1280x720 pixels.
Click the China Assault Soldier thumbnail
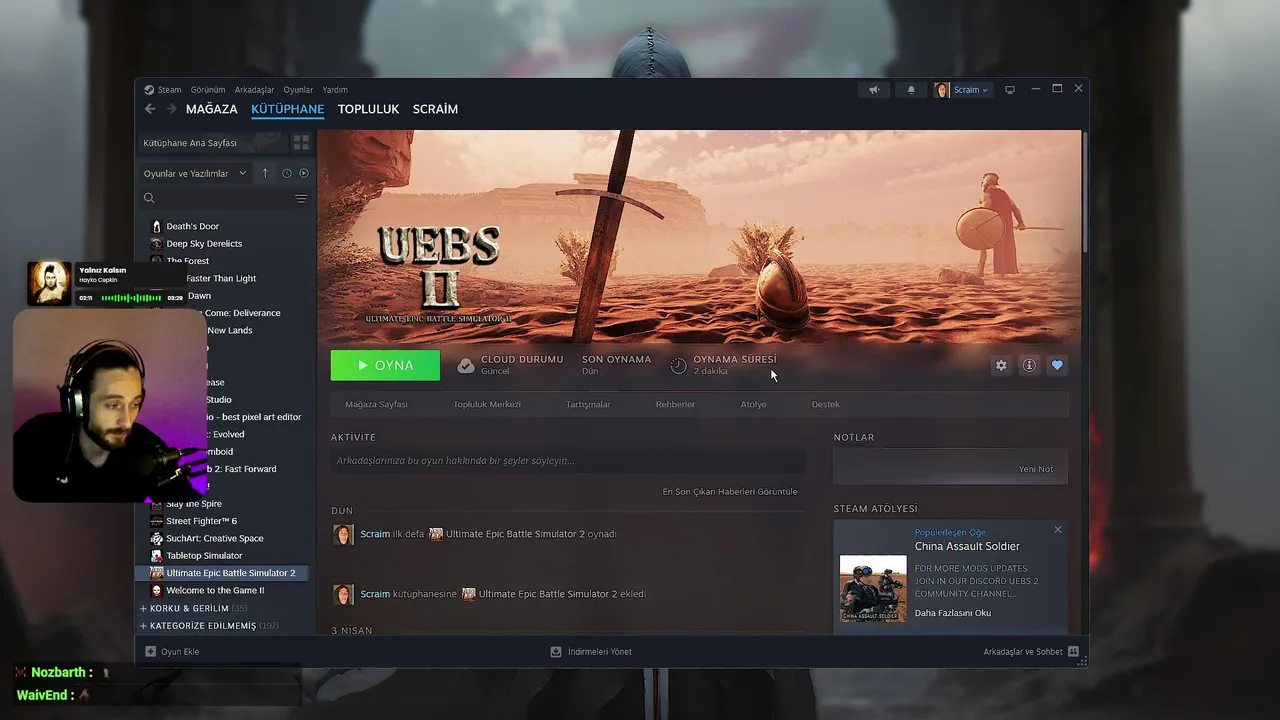(x=873, y=588)
